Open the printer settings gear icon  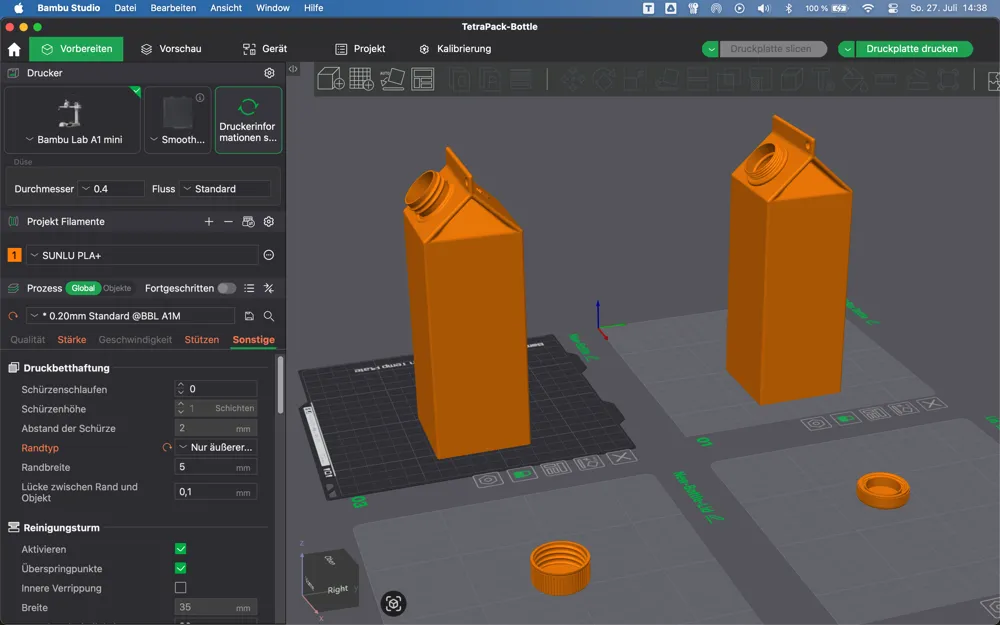click(x=269, y=73)
